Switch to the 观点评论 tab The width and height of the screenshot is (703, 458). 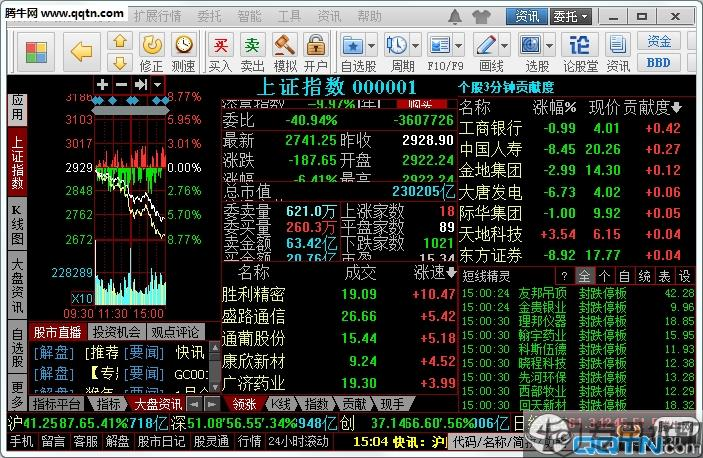click(x=175, y=332)
